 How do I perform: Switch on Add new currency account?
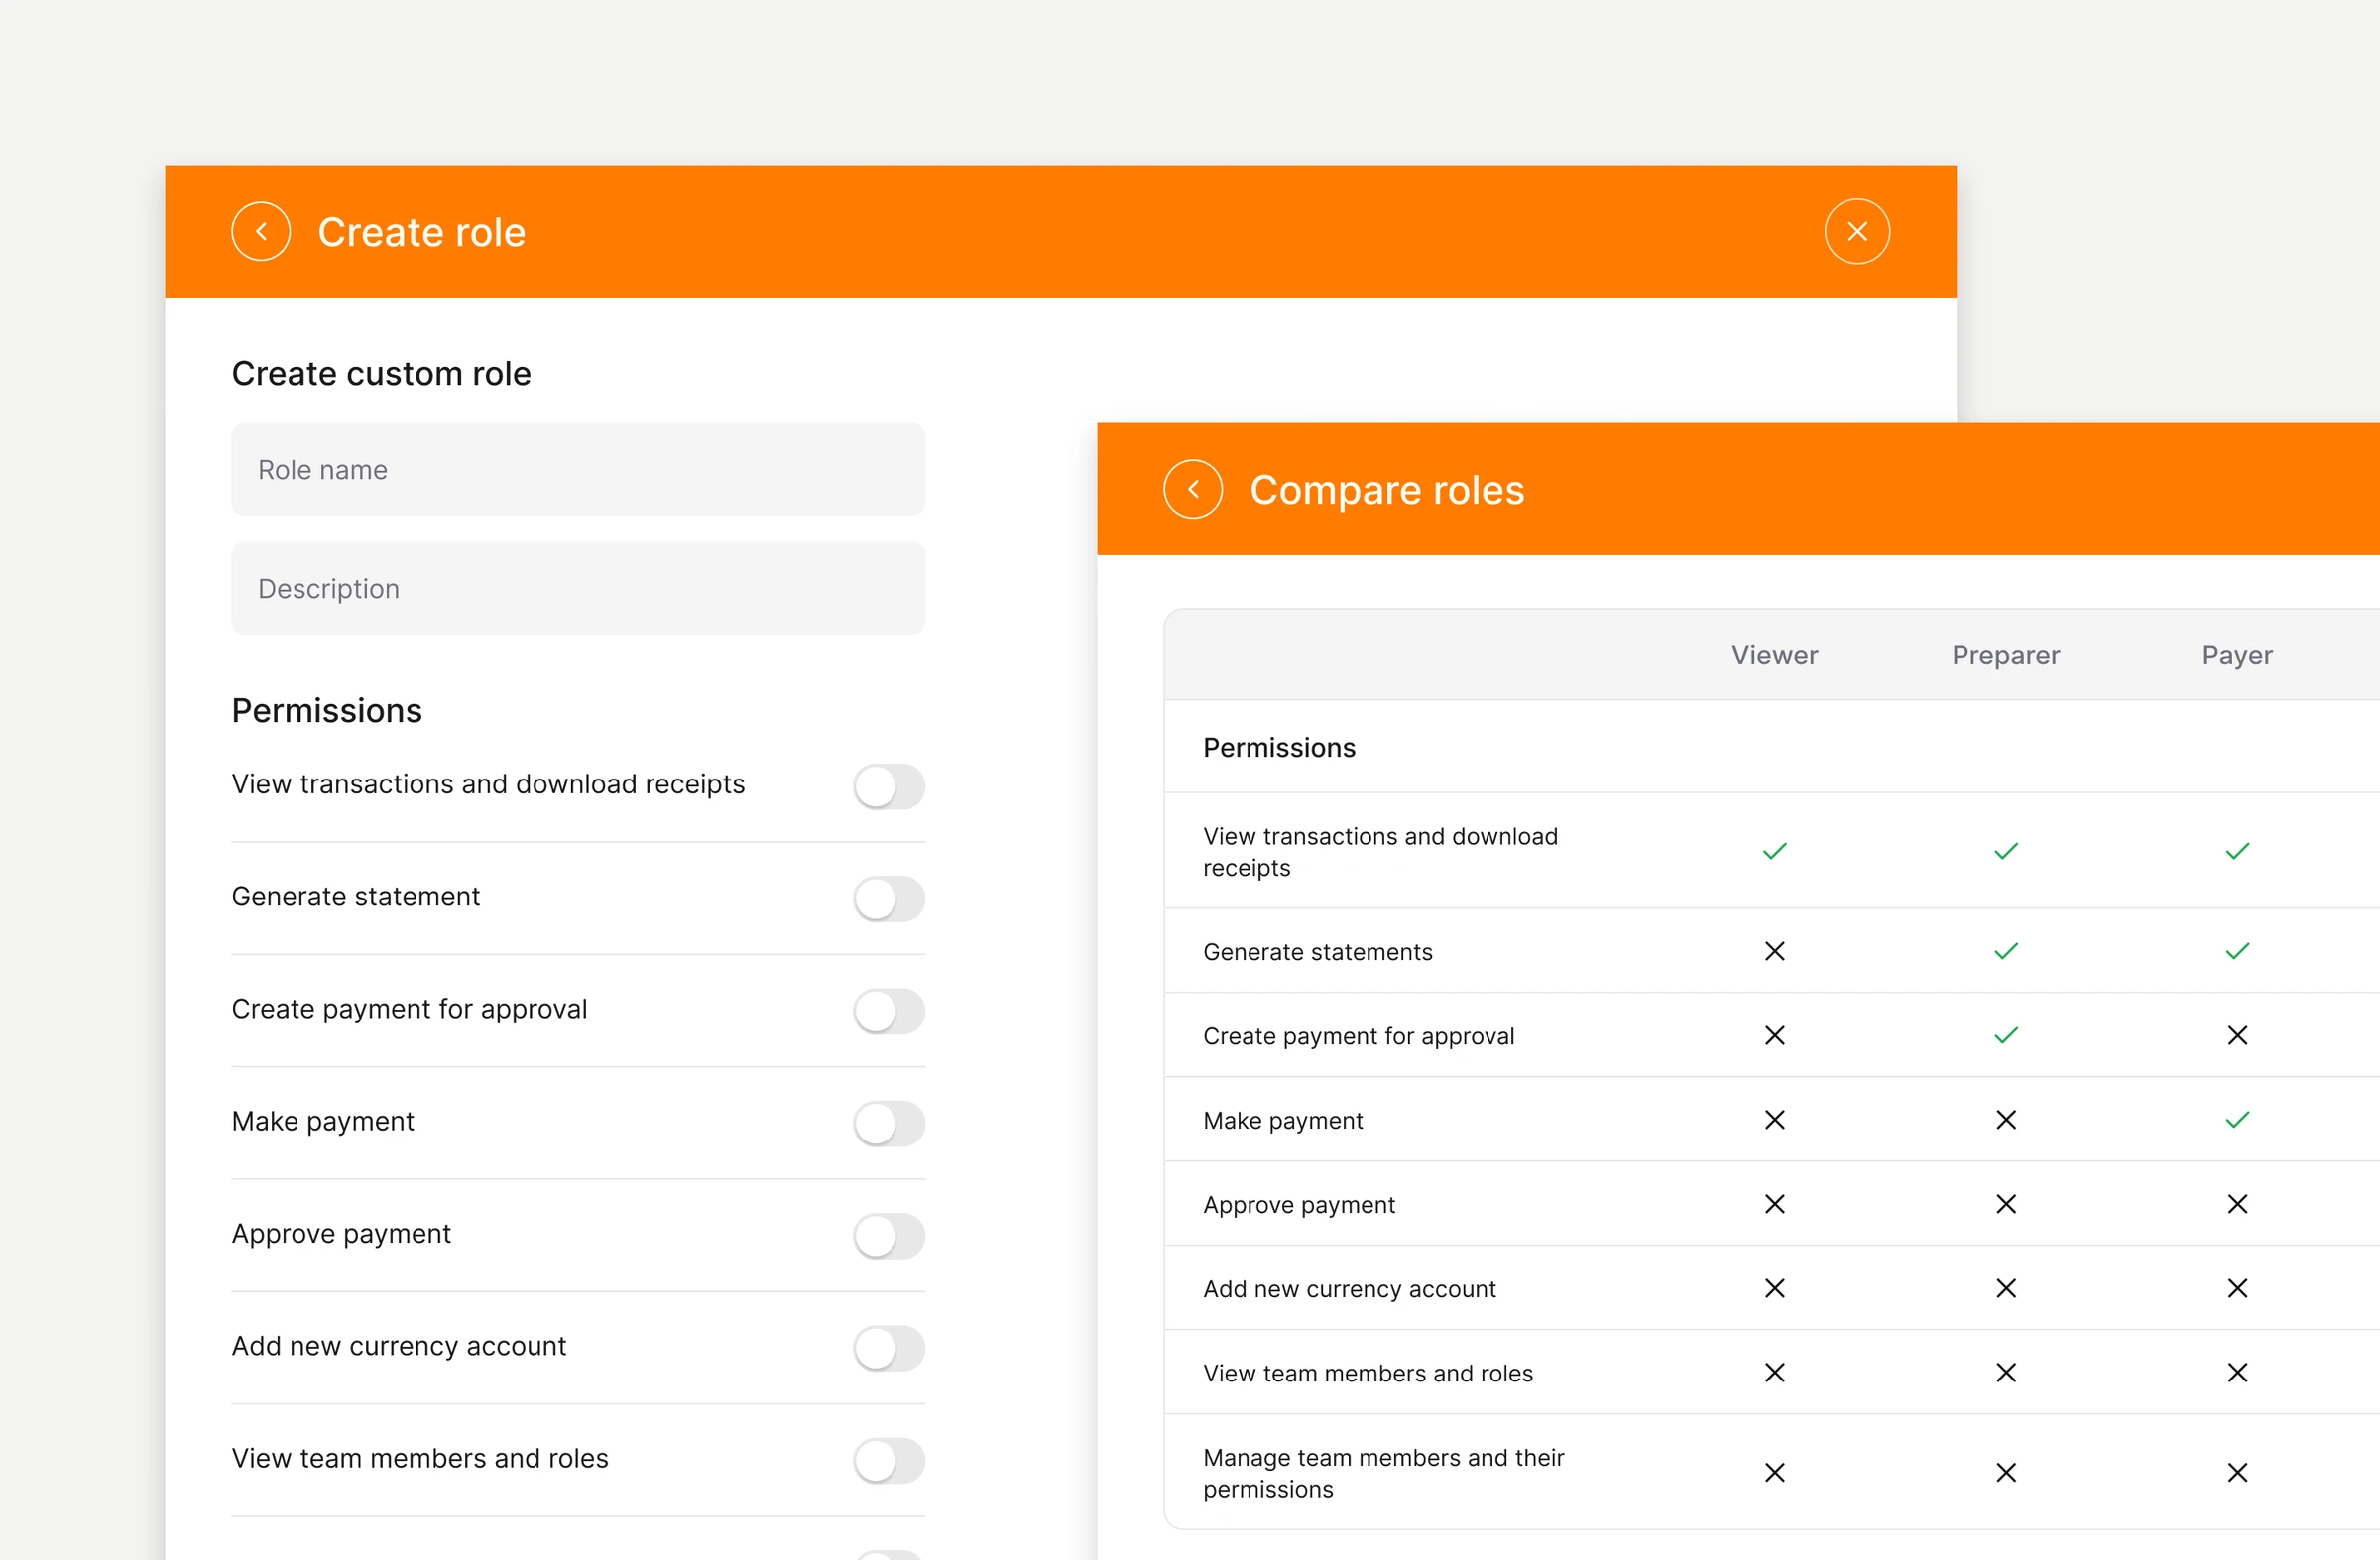pyautogui.click(x=889, y=1348)
